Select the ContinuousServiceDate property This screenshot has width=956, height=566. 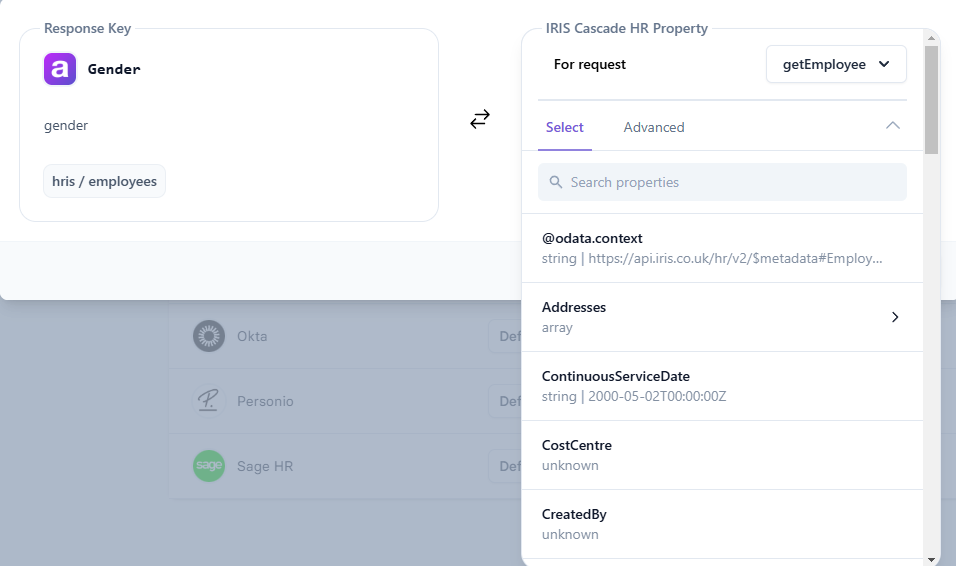[x=722, y=386]
